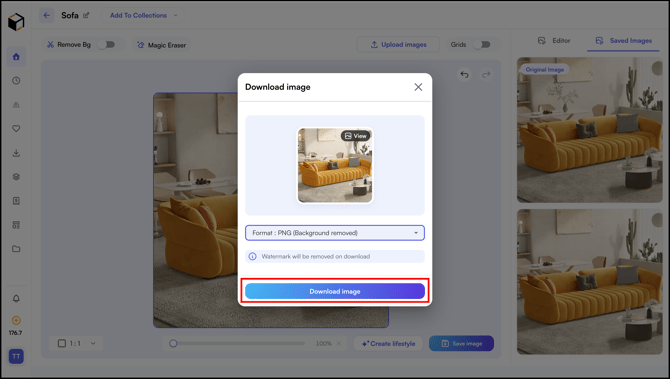The width and height of the screenshot is (670, 379).
Task: Toggle the Remove Bg switch
Action: 106,44
